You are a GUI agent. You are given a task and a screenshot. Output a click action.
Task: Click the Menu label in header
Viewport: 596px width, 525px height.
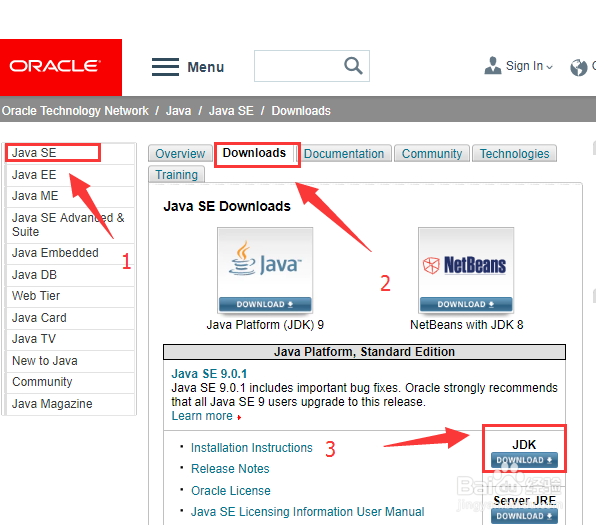pos(206,67)
